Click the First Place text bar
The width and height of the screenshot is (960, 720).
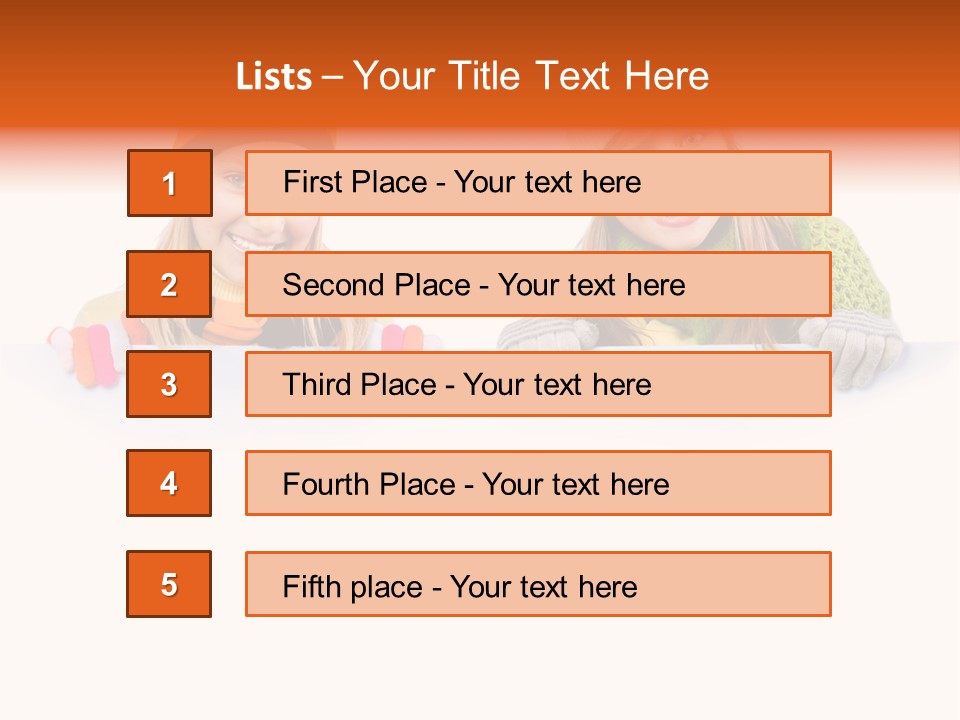(538, 183)
